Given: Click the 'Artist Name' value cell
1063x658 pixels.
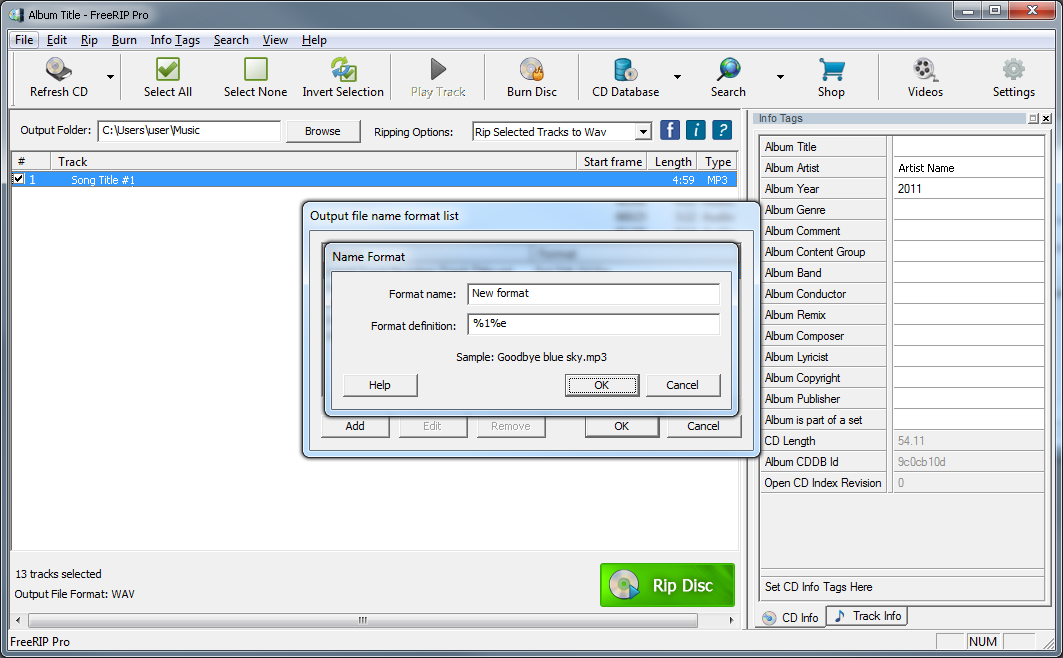Looking at the screenshot, I should (x=968, y=167).
